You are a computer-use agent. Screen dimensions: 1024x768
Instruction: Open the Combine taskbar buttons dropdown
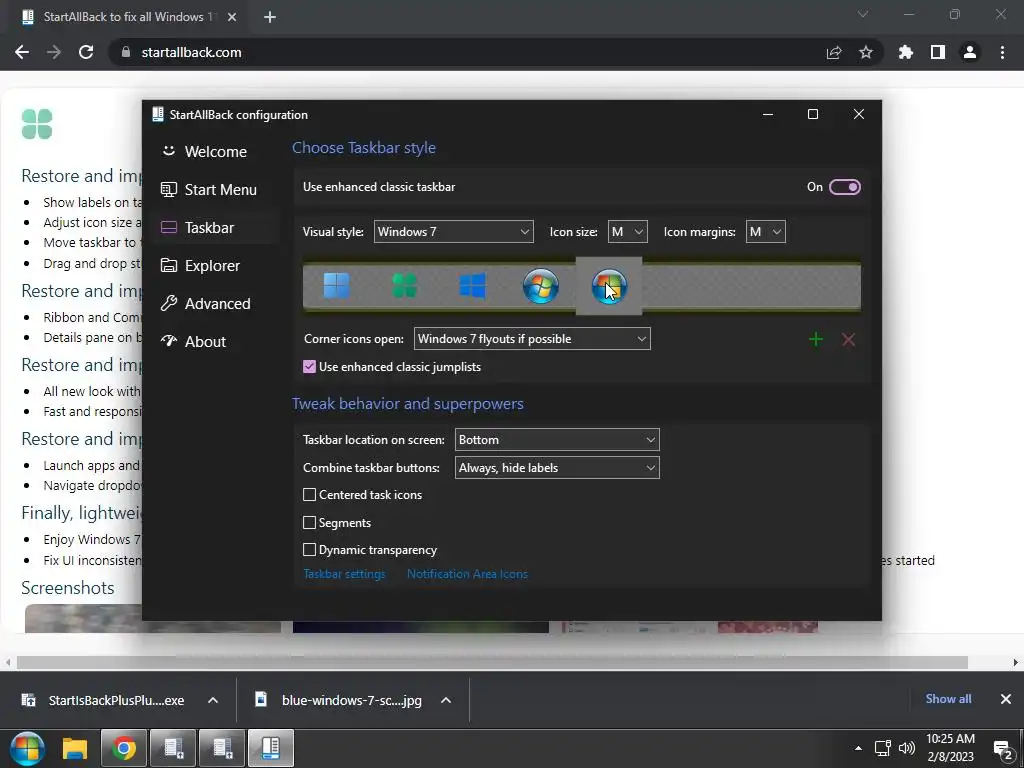coord(557,468)
